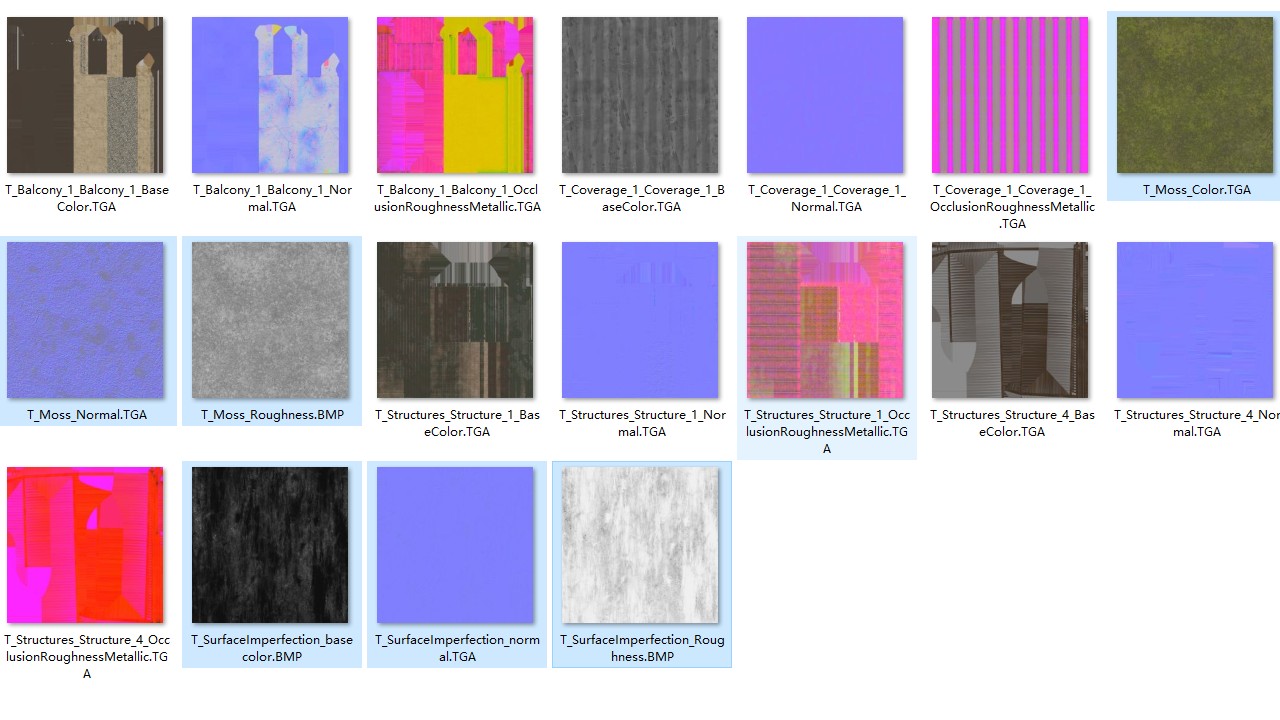Click the file name T_Structures_Structure_1_Normal.TGA

click(x=642, y=423)
